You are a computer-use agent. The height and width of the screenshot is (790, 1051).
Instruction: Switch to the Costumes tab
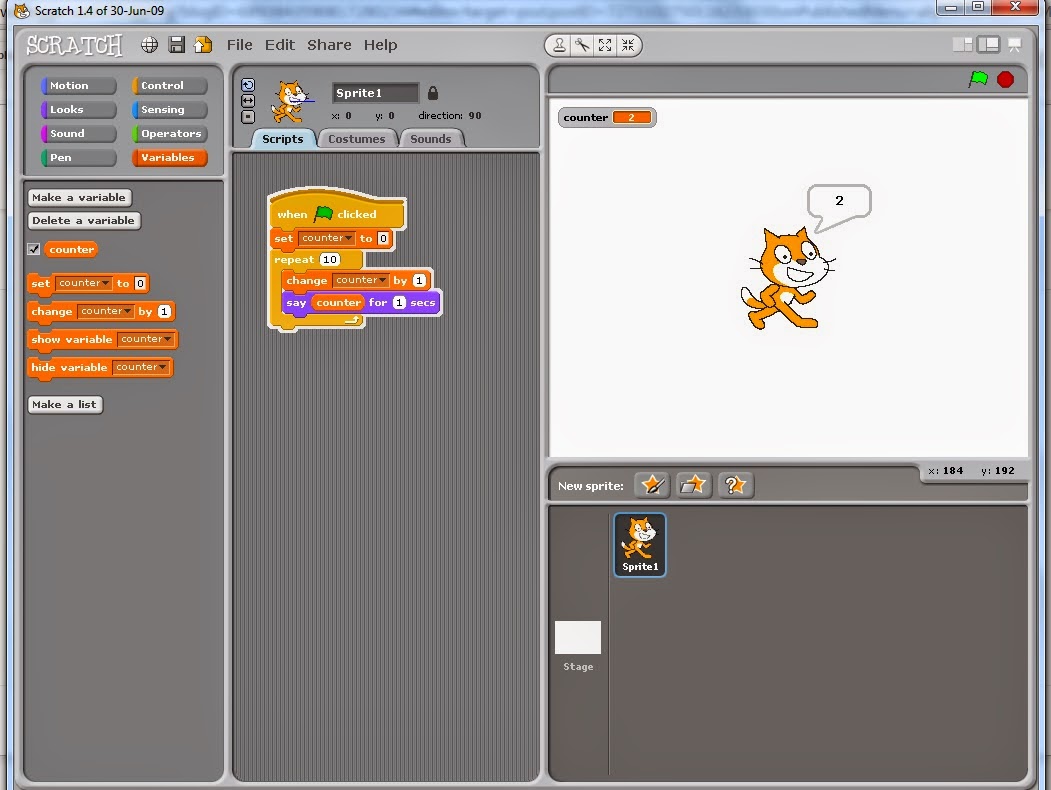pos(357,139)
